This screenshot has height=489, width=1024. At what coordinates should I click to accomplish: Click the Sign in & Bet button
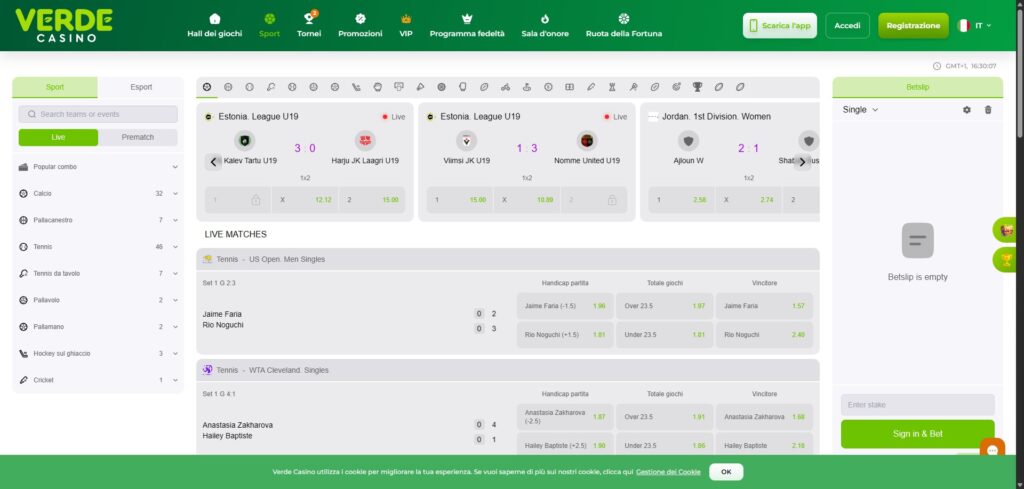(x=918, y=434)
